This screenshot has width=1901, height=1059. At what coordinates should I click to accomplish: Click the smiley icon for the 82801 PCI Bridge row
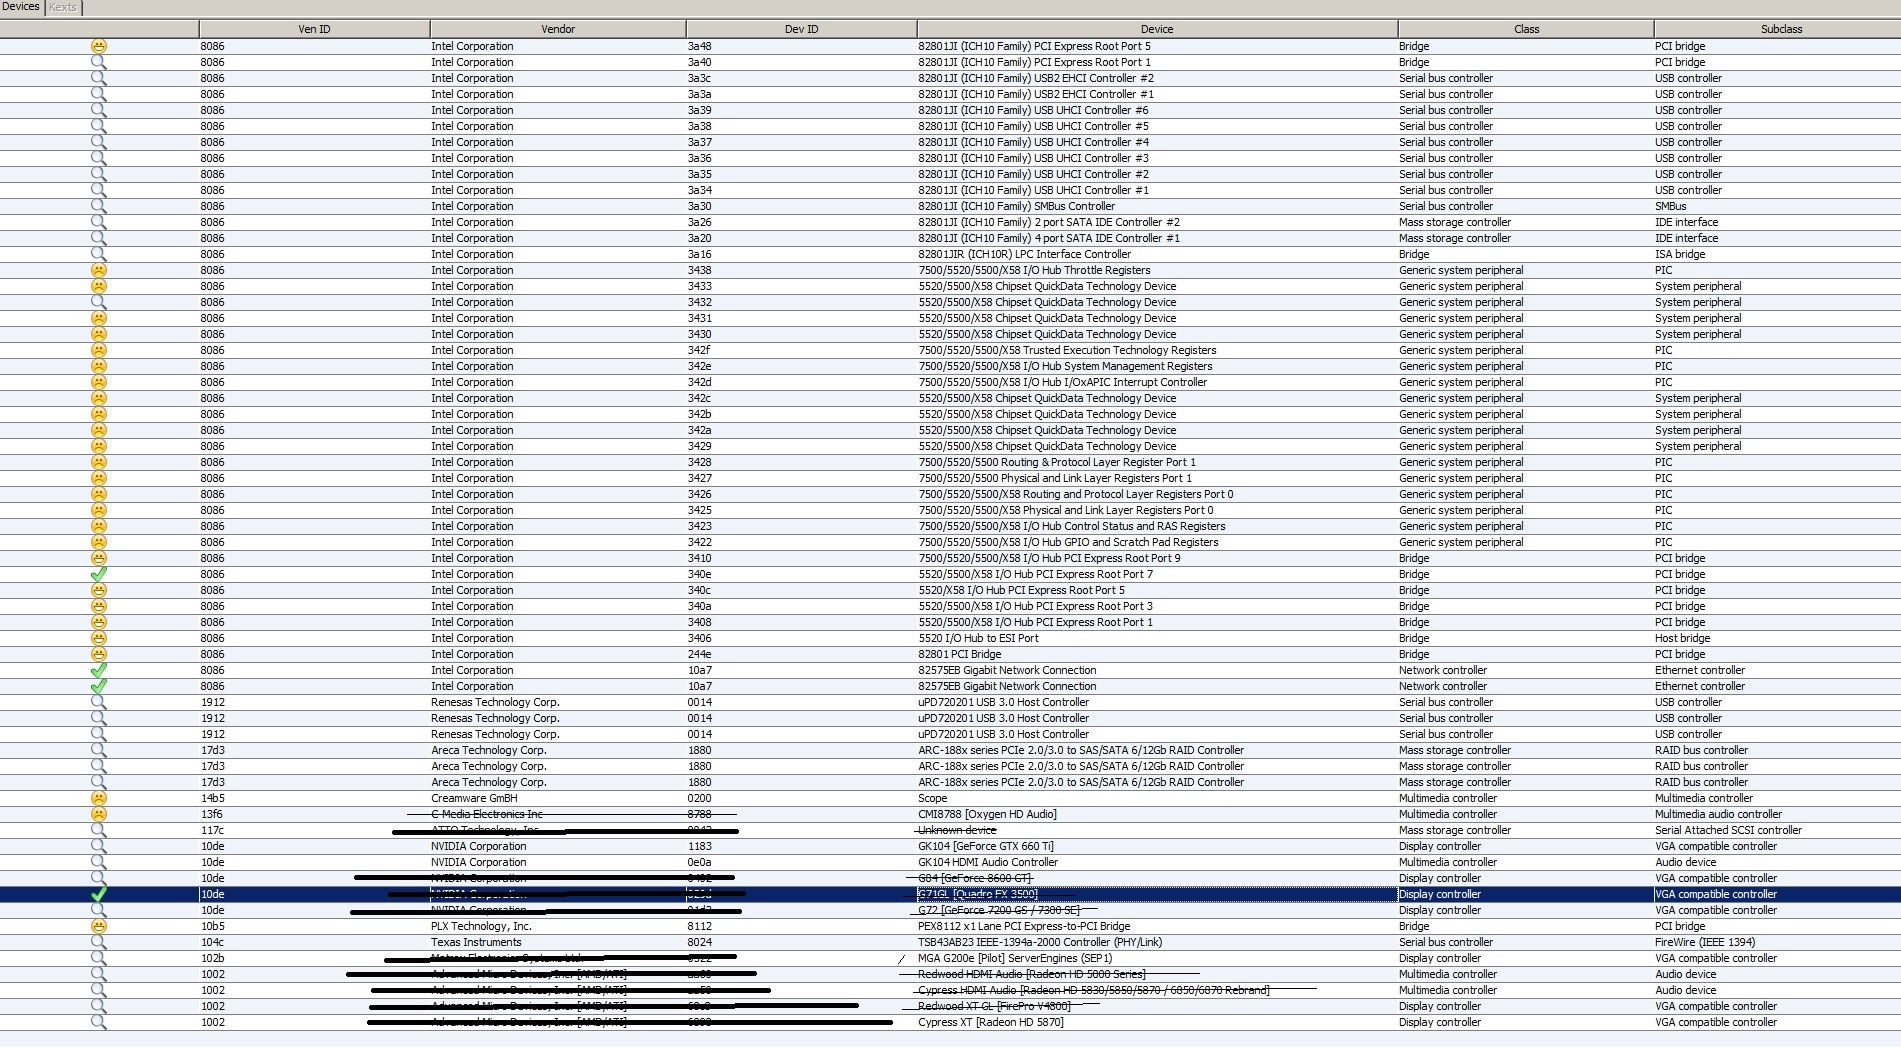99,654
